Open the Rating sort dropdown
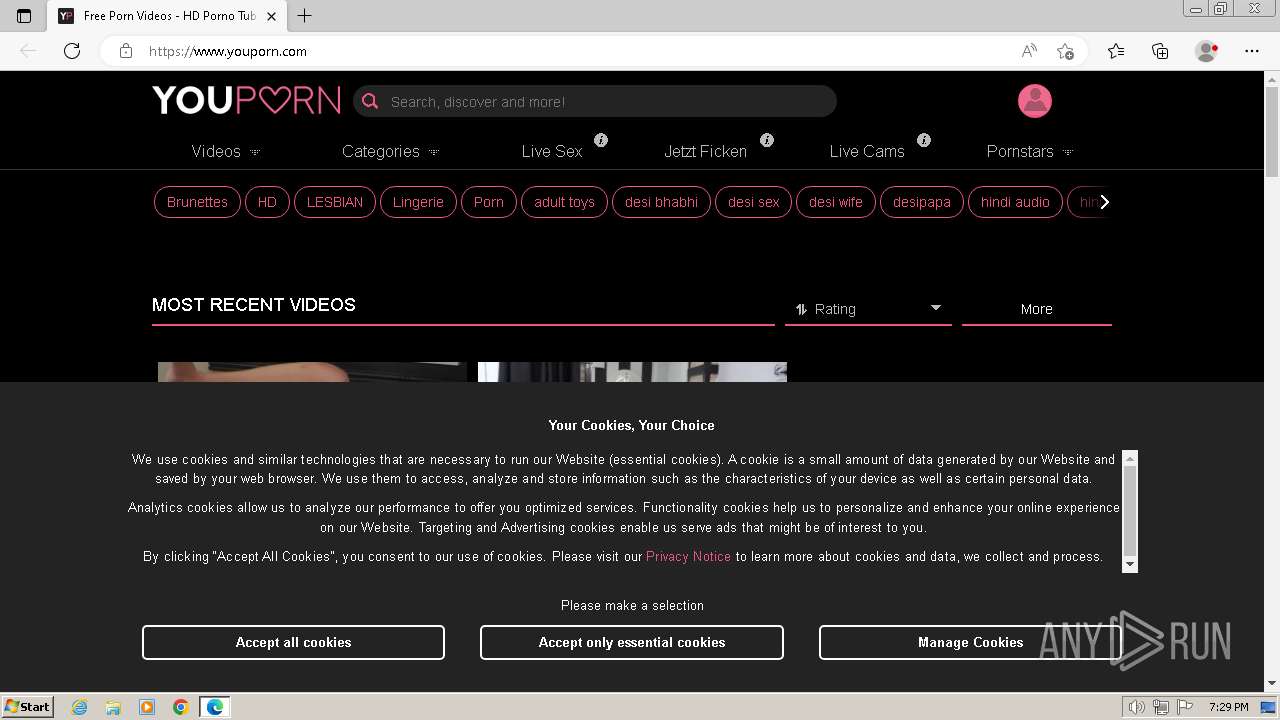The height and width of the screenshot is (720, 1280). (x=868, y=309)
